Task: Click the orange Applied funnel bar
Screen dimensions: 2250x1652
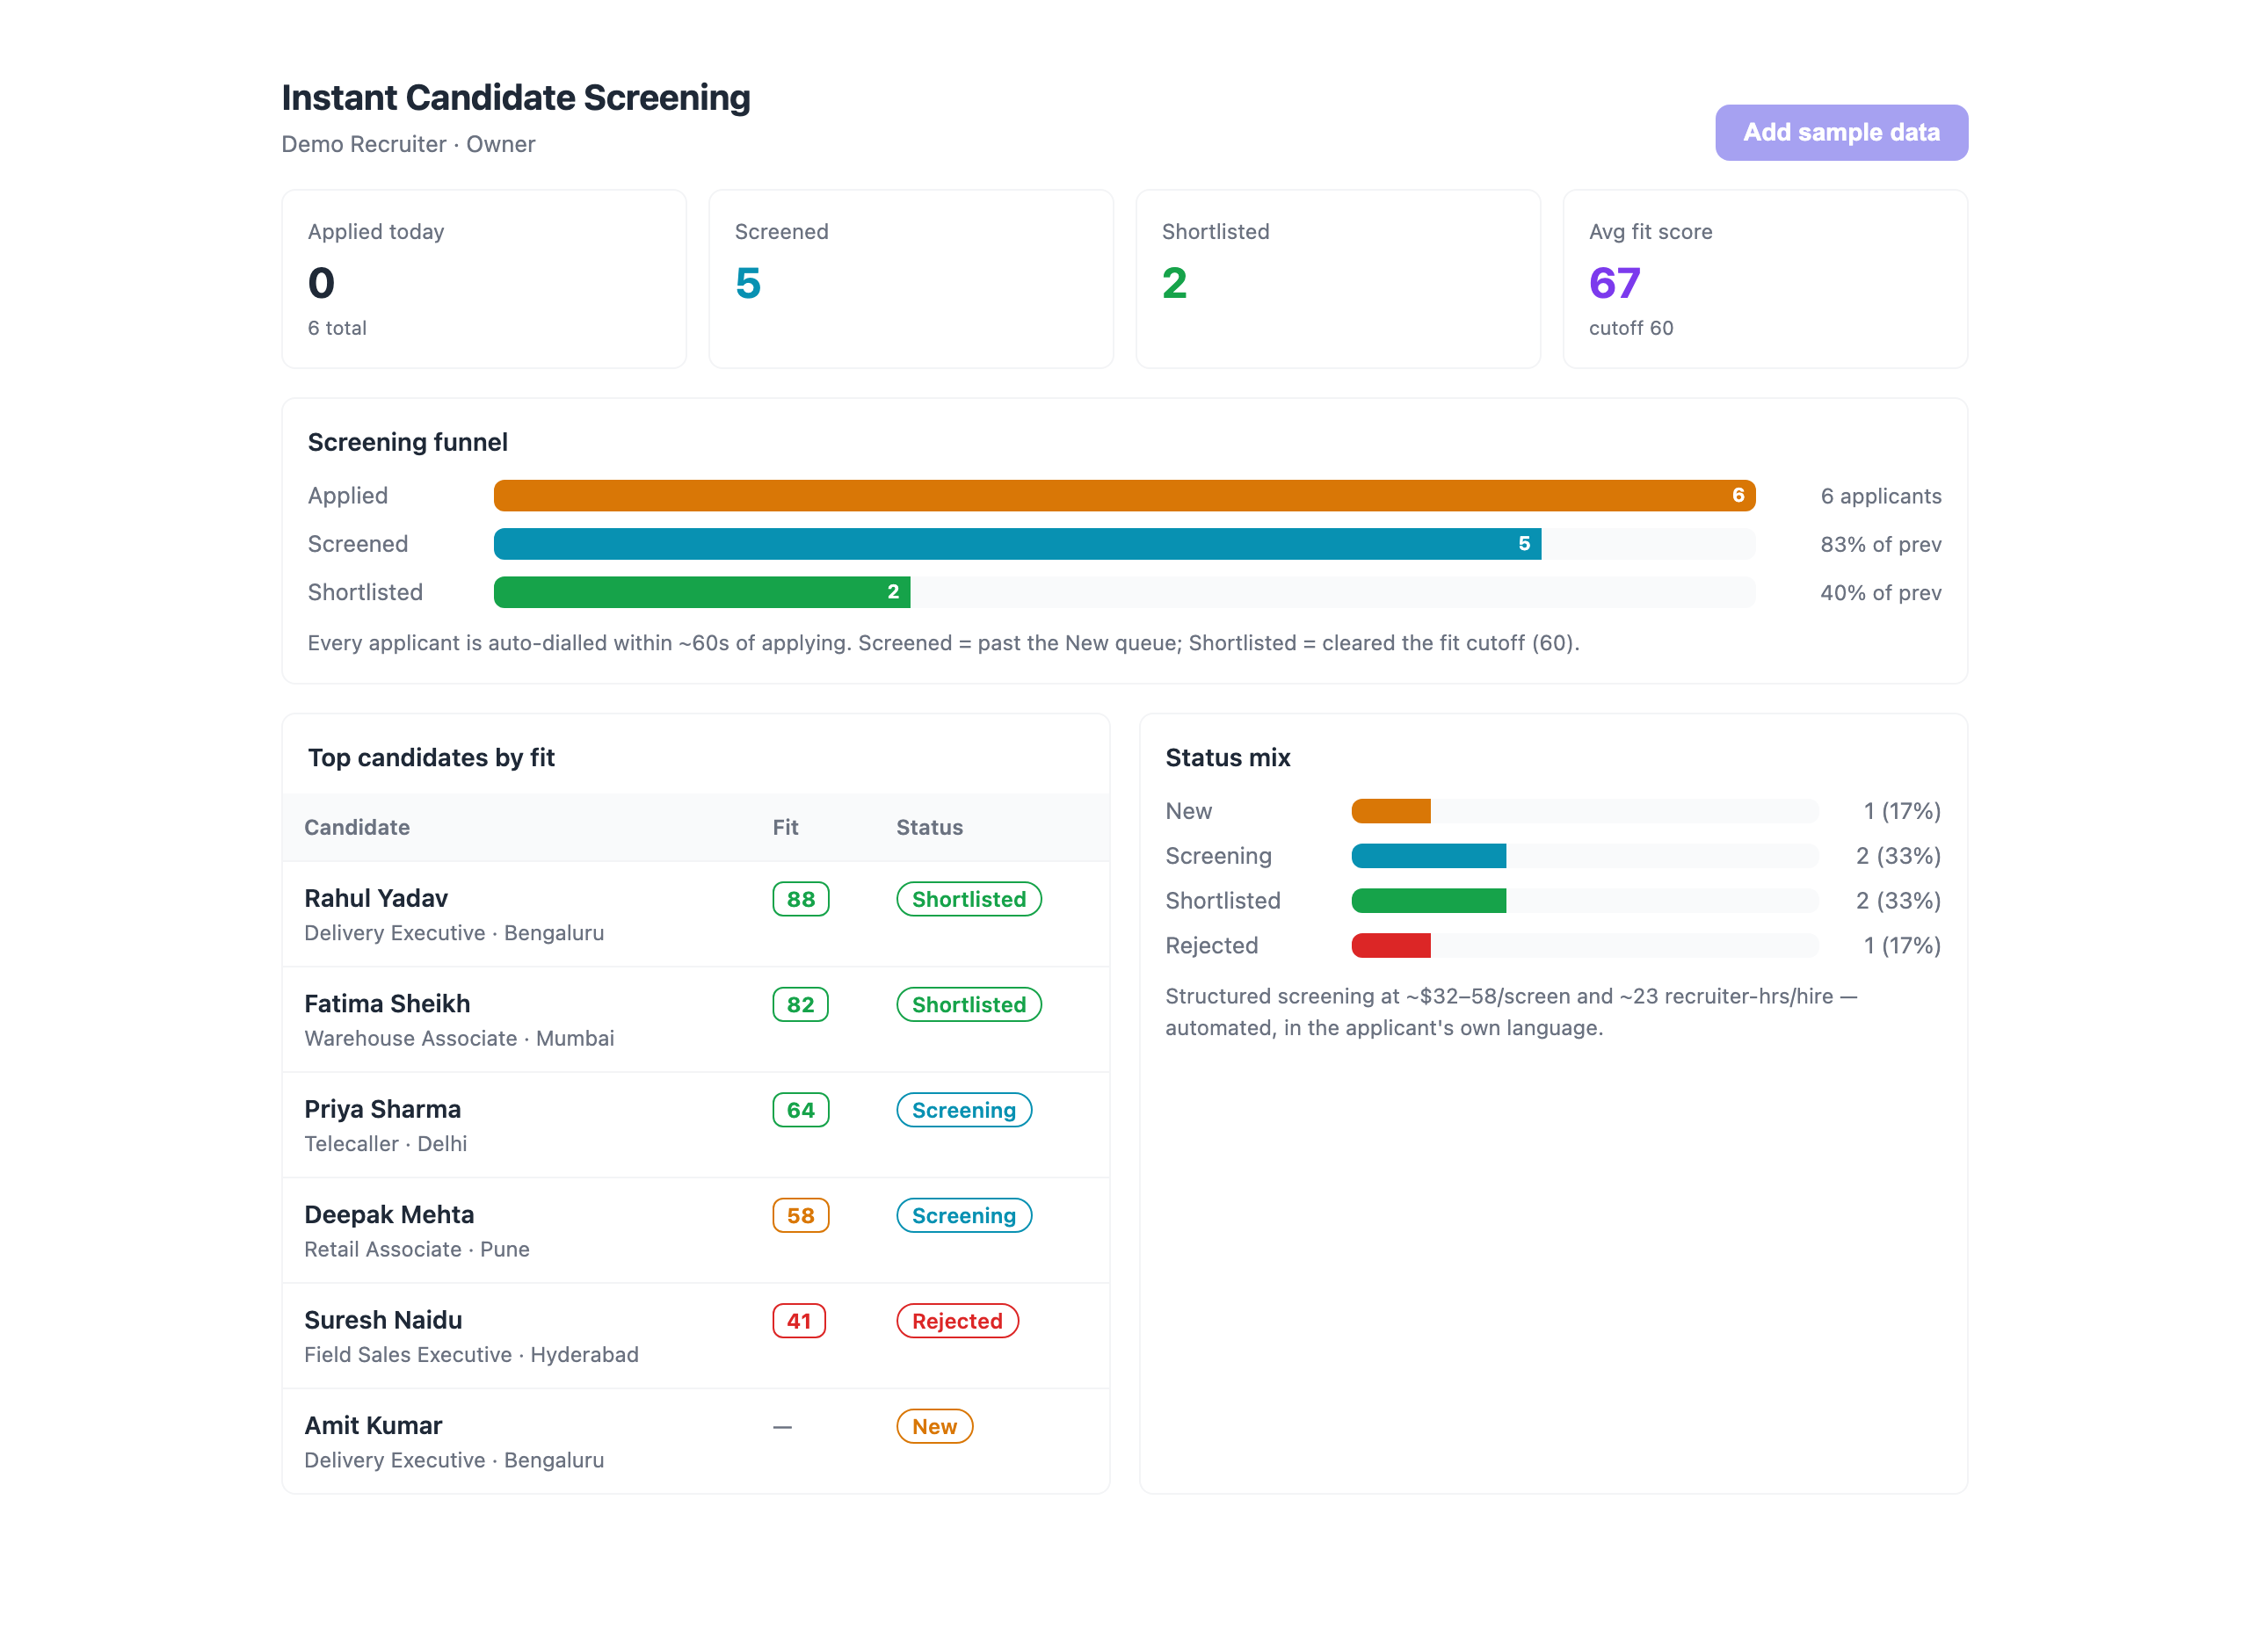Action: tap(1124, 496)
